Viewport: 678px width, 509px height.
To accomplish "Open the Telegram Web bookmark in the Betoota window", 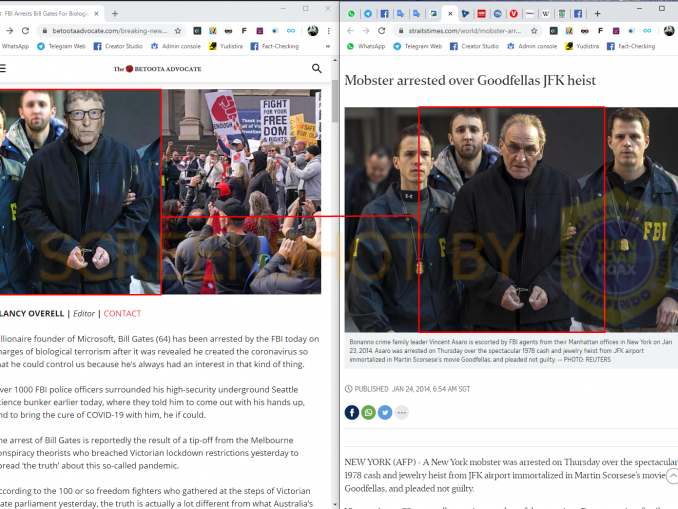I will pyautogui.click(x=61, y=46).
